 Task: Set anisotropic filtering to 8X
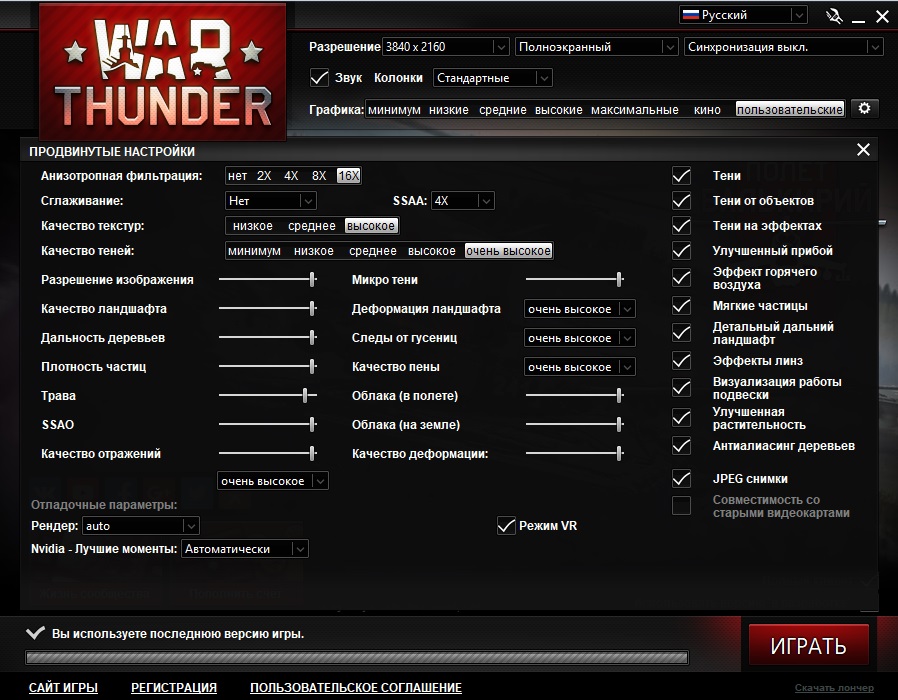(x=319, y=176)
